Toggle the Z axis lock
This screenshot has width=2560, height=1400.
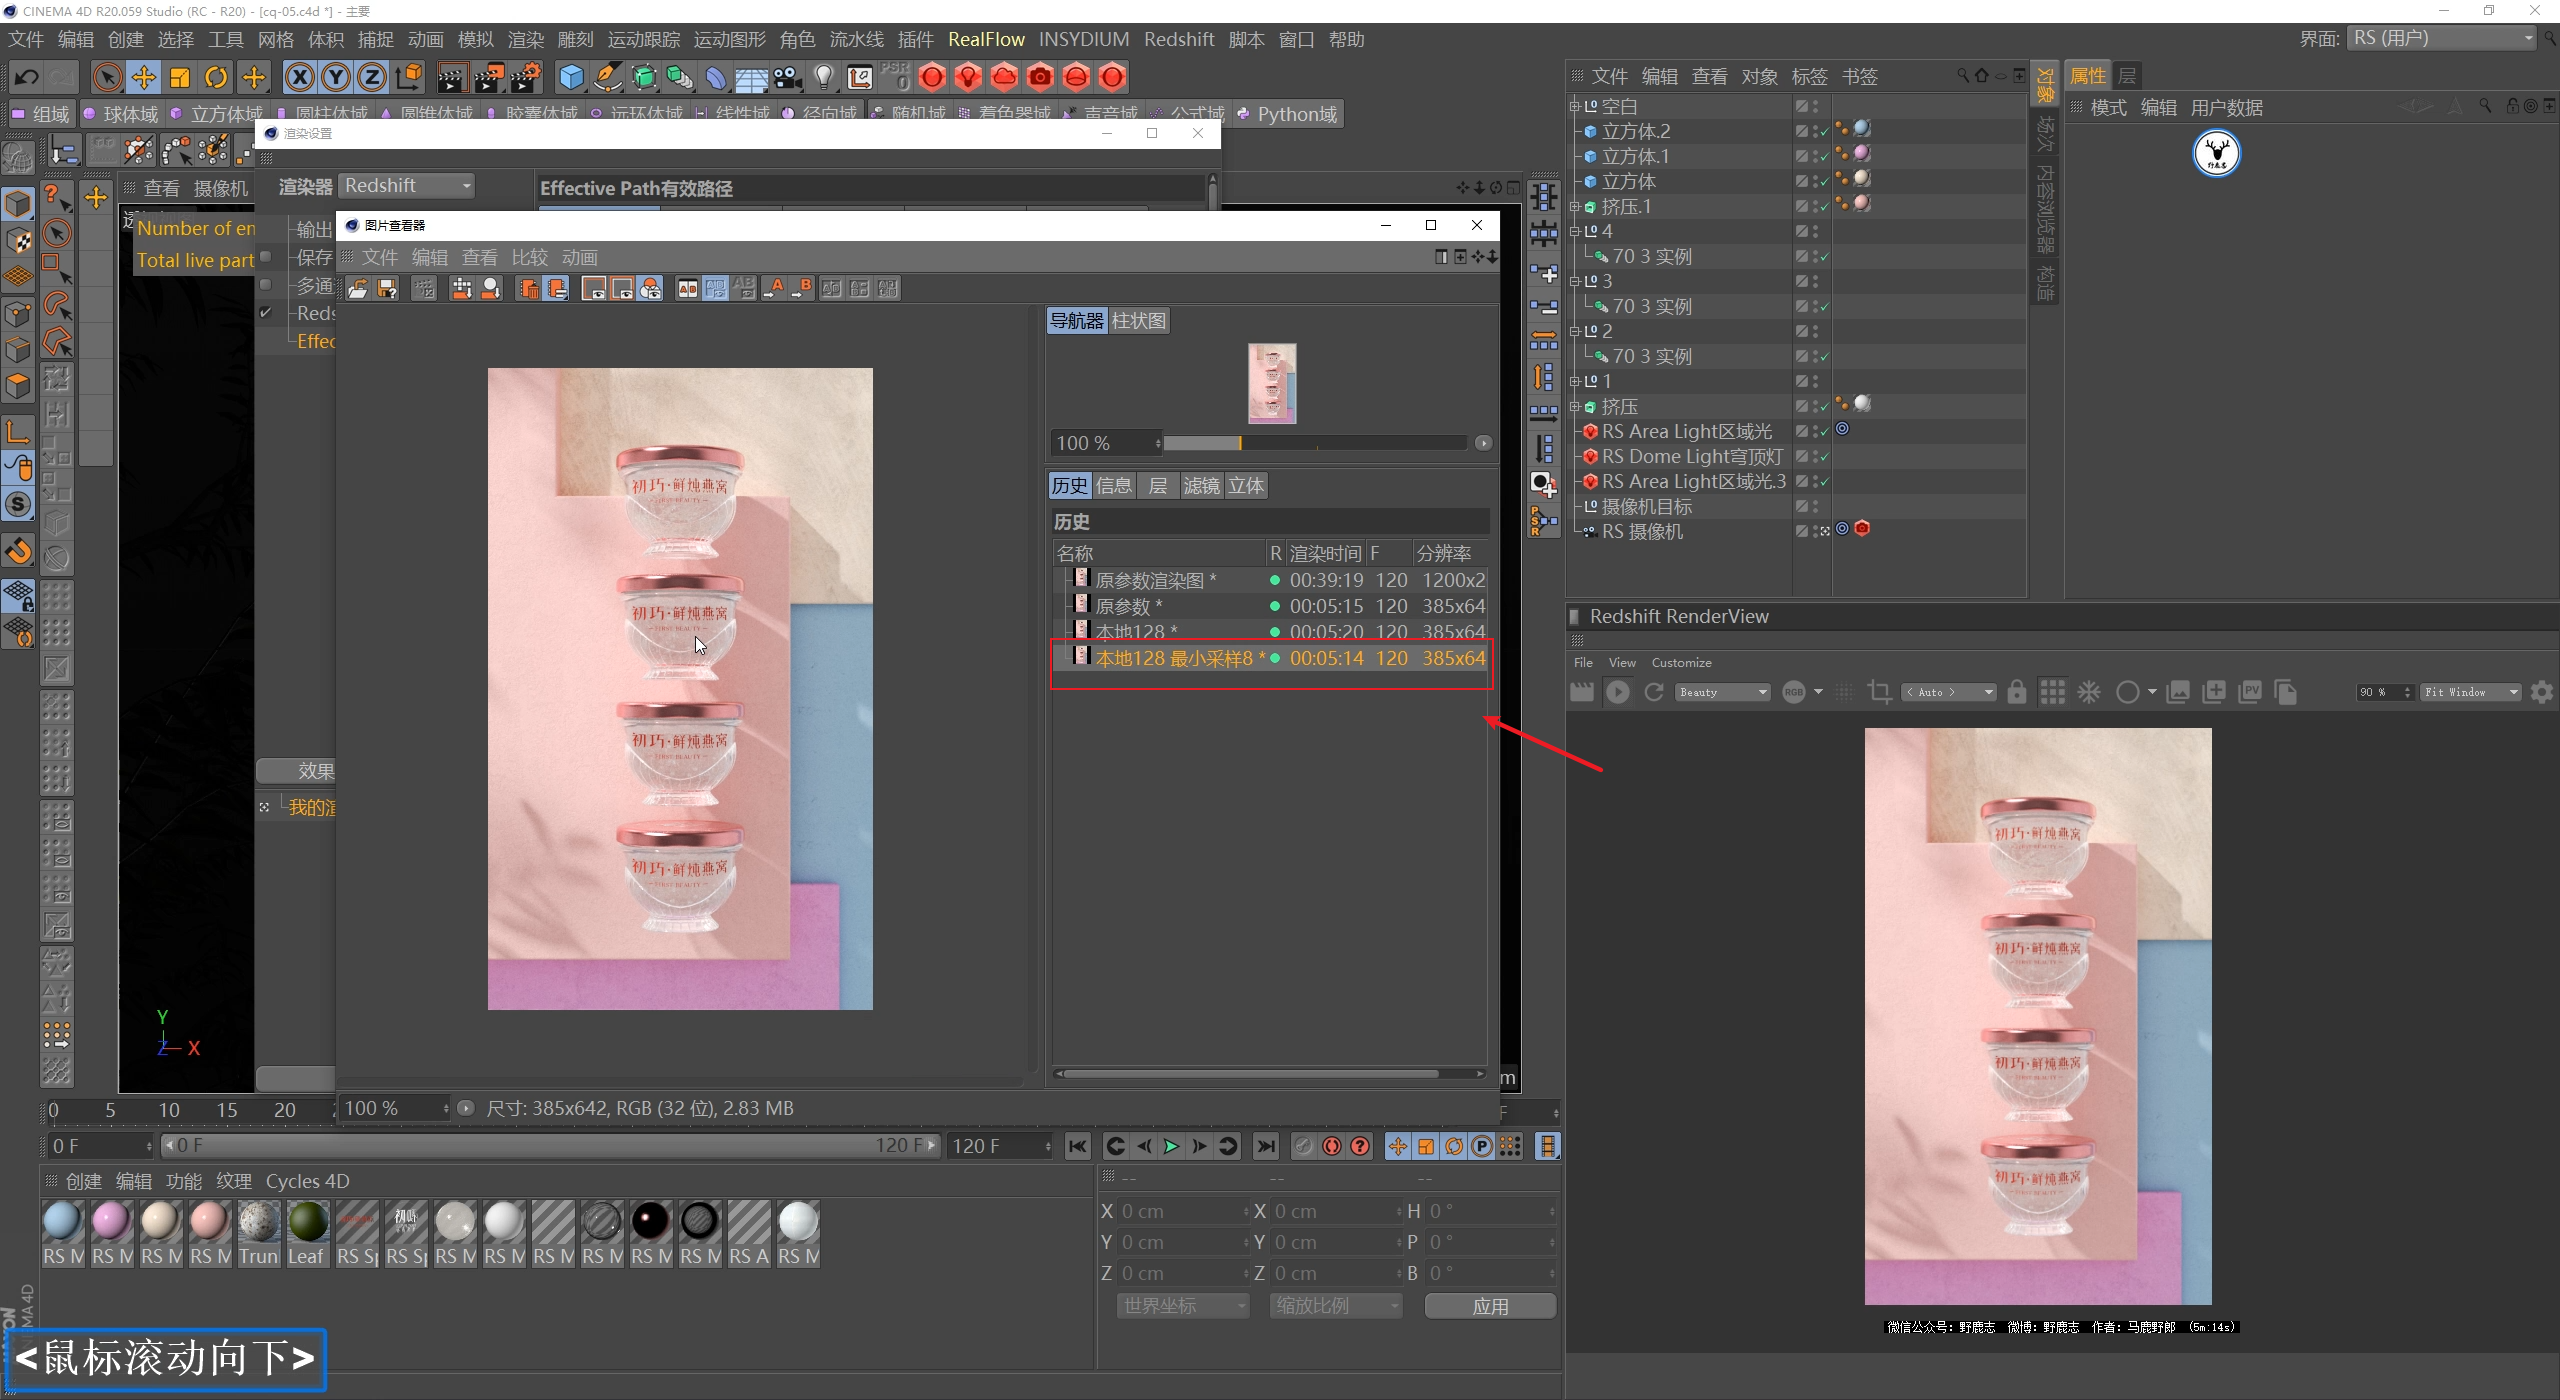pos(372,77)
